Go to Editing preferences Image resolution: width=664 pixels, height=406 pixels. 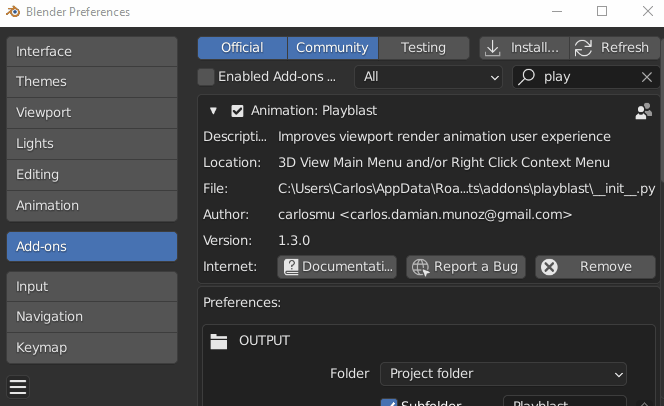pos(92,174)
